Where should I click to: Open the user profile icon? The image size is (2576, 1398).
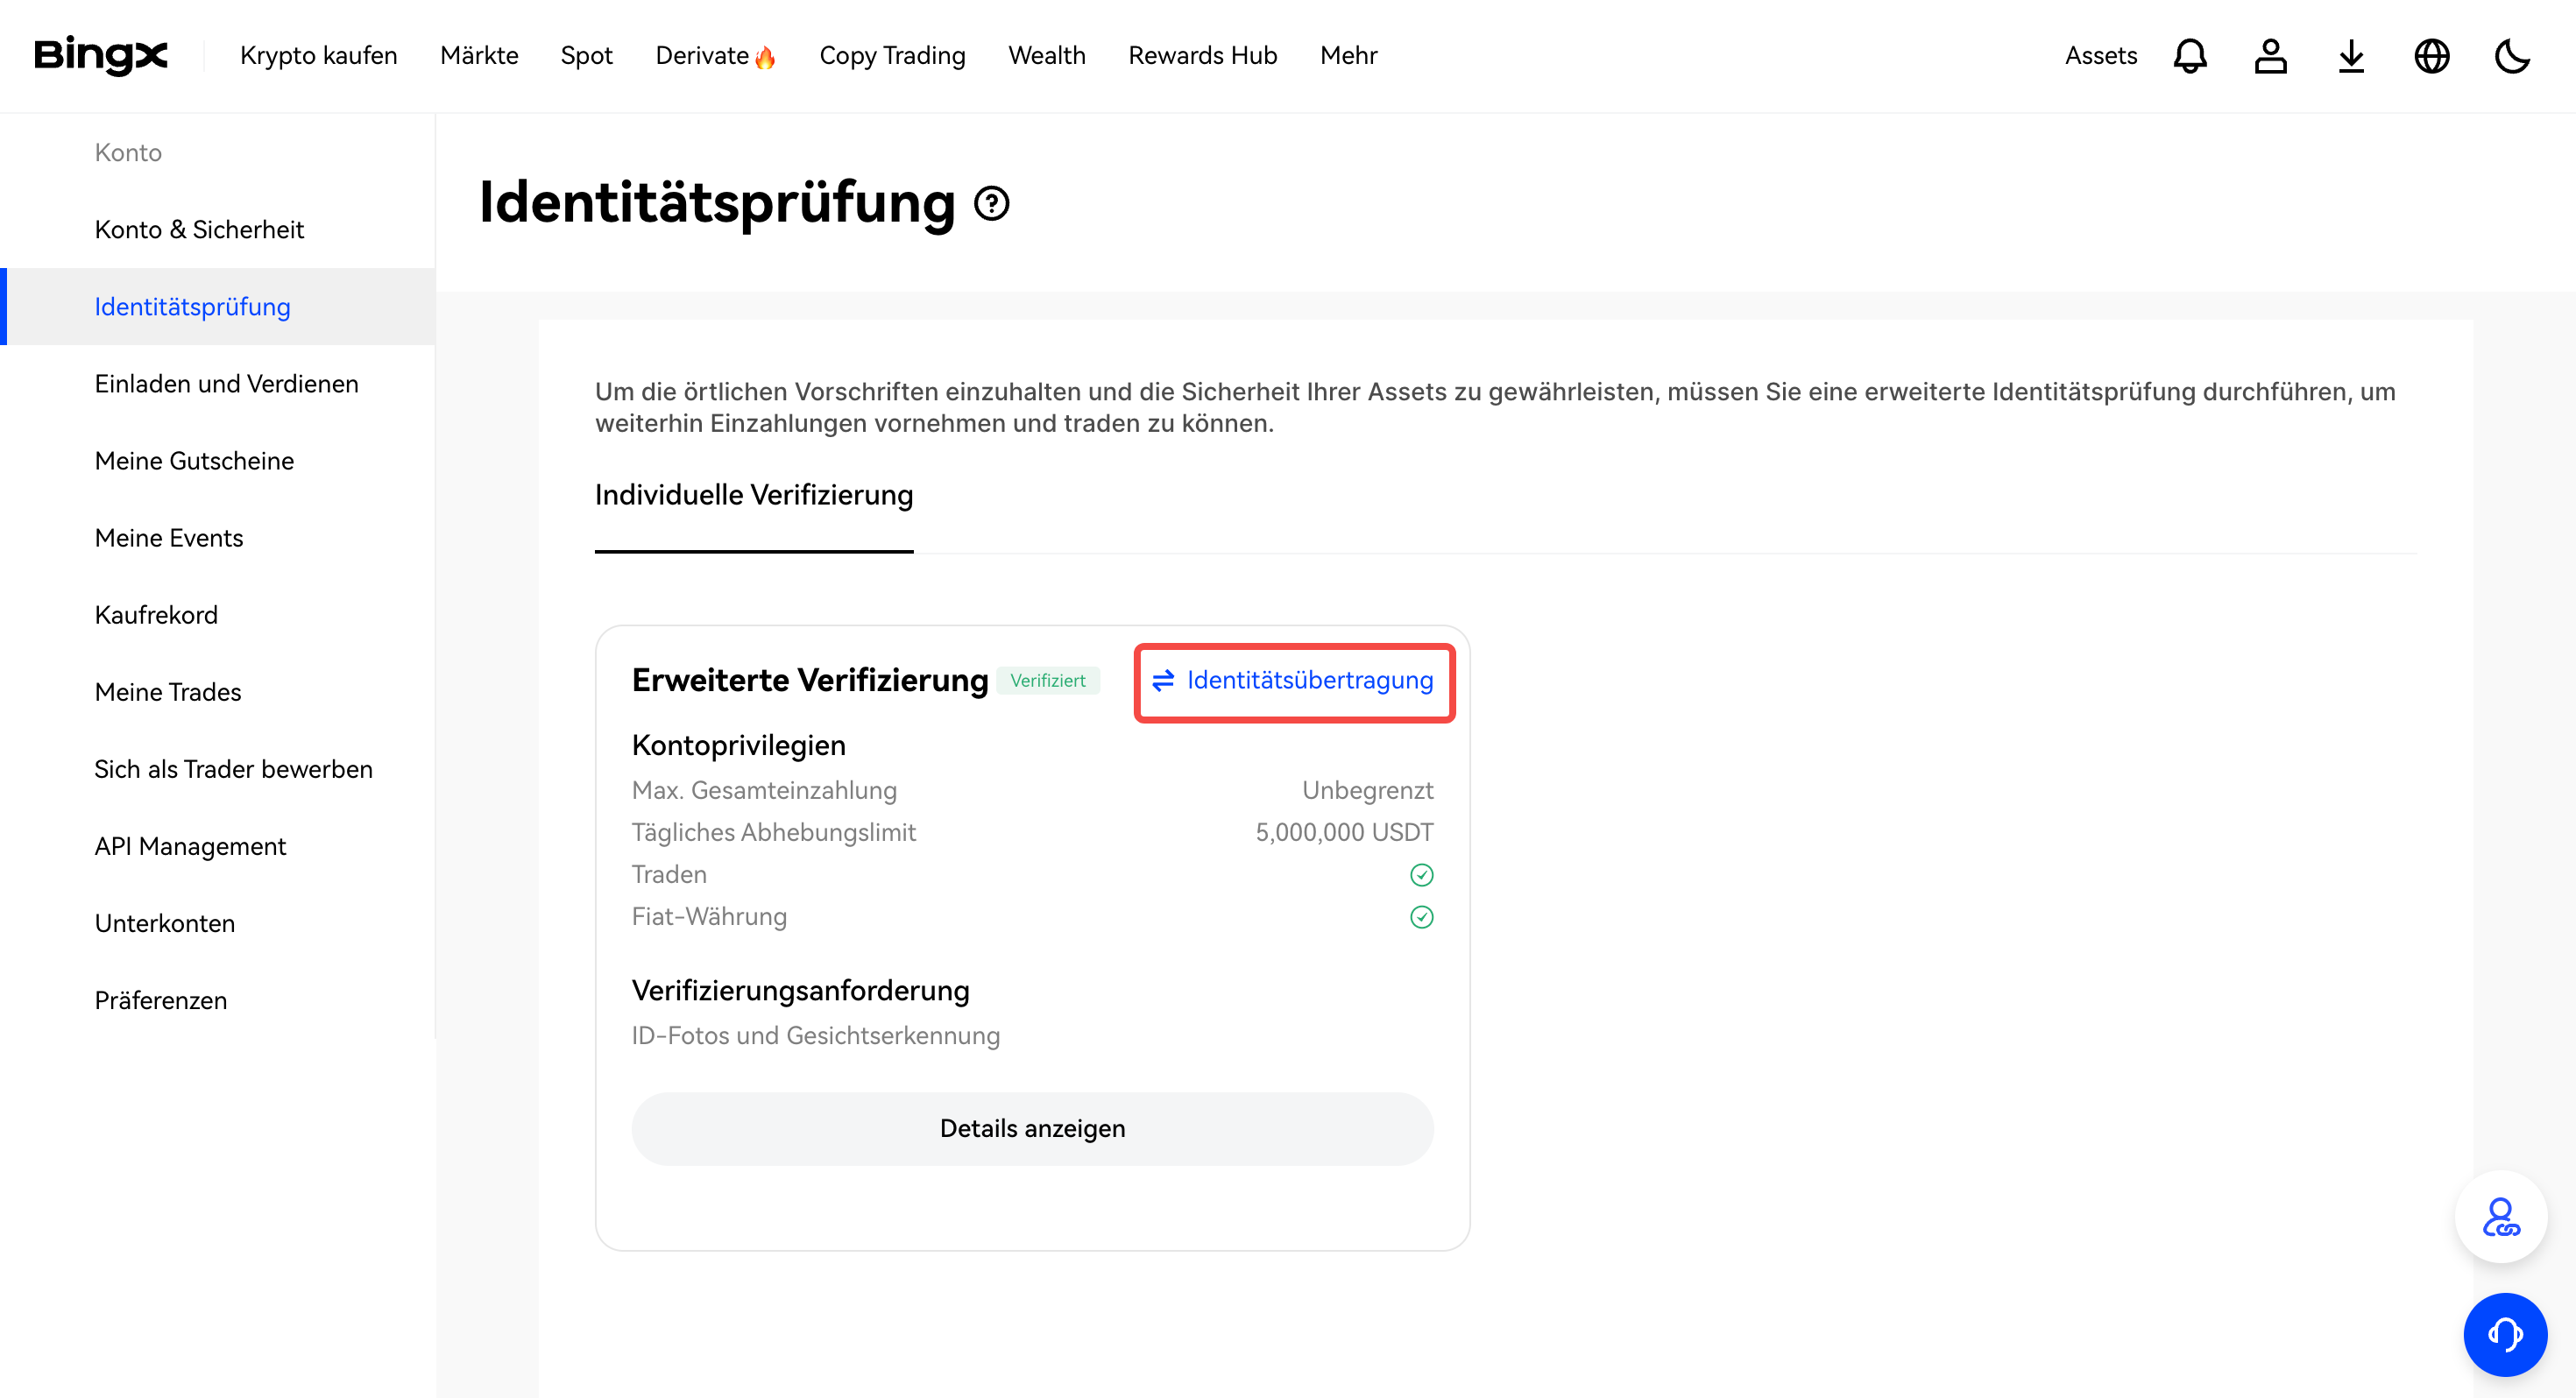pyautogui.click(x=2270, y=56)
